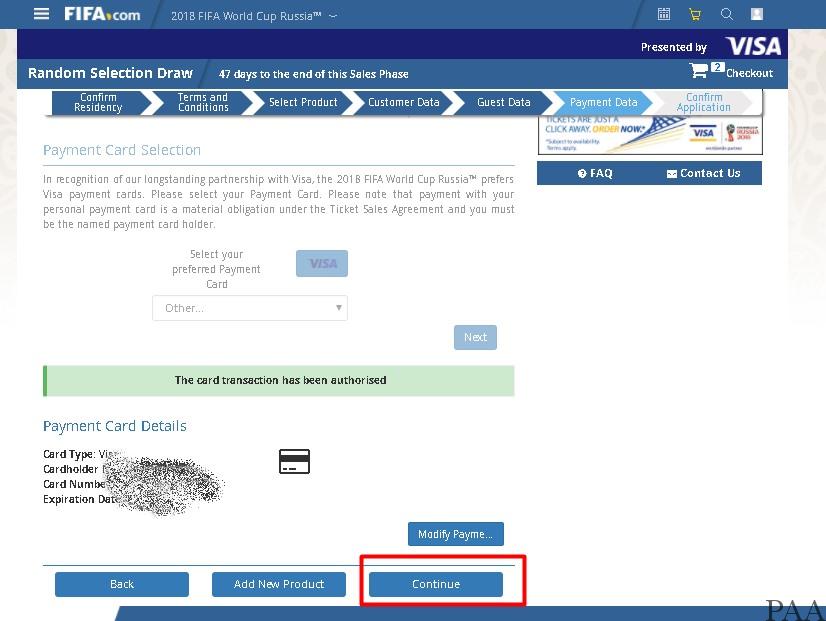
Task: Select the VISA payment card button
Action: point(322,263)
